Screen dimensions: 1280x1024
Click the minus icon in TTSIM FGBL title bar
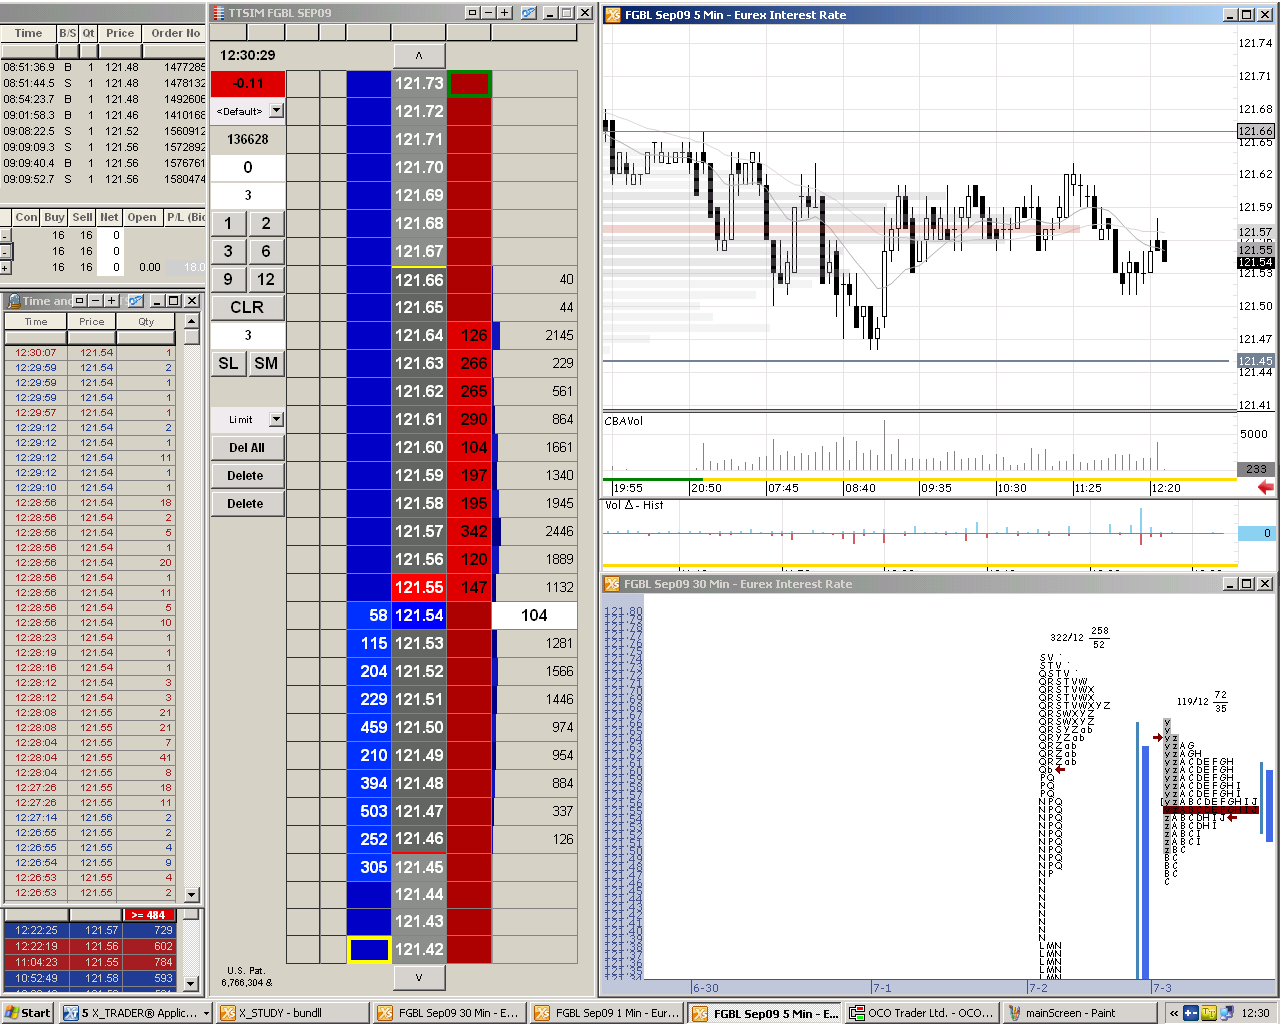488,13
